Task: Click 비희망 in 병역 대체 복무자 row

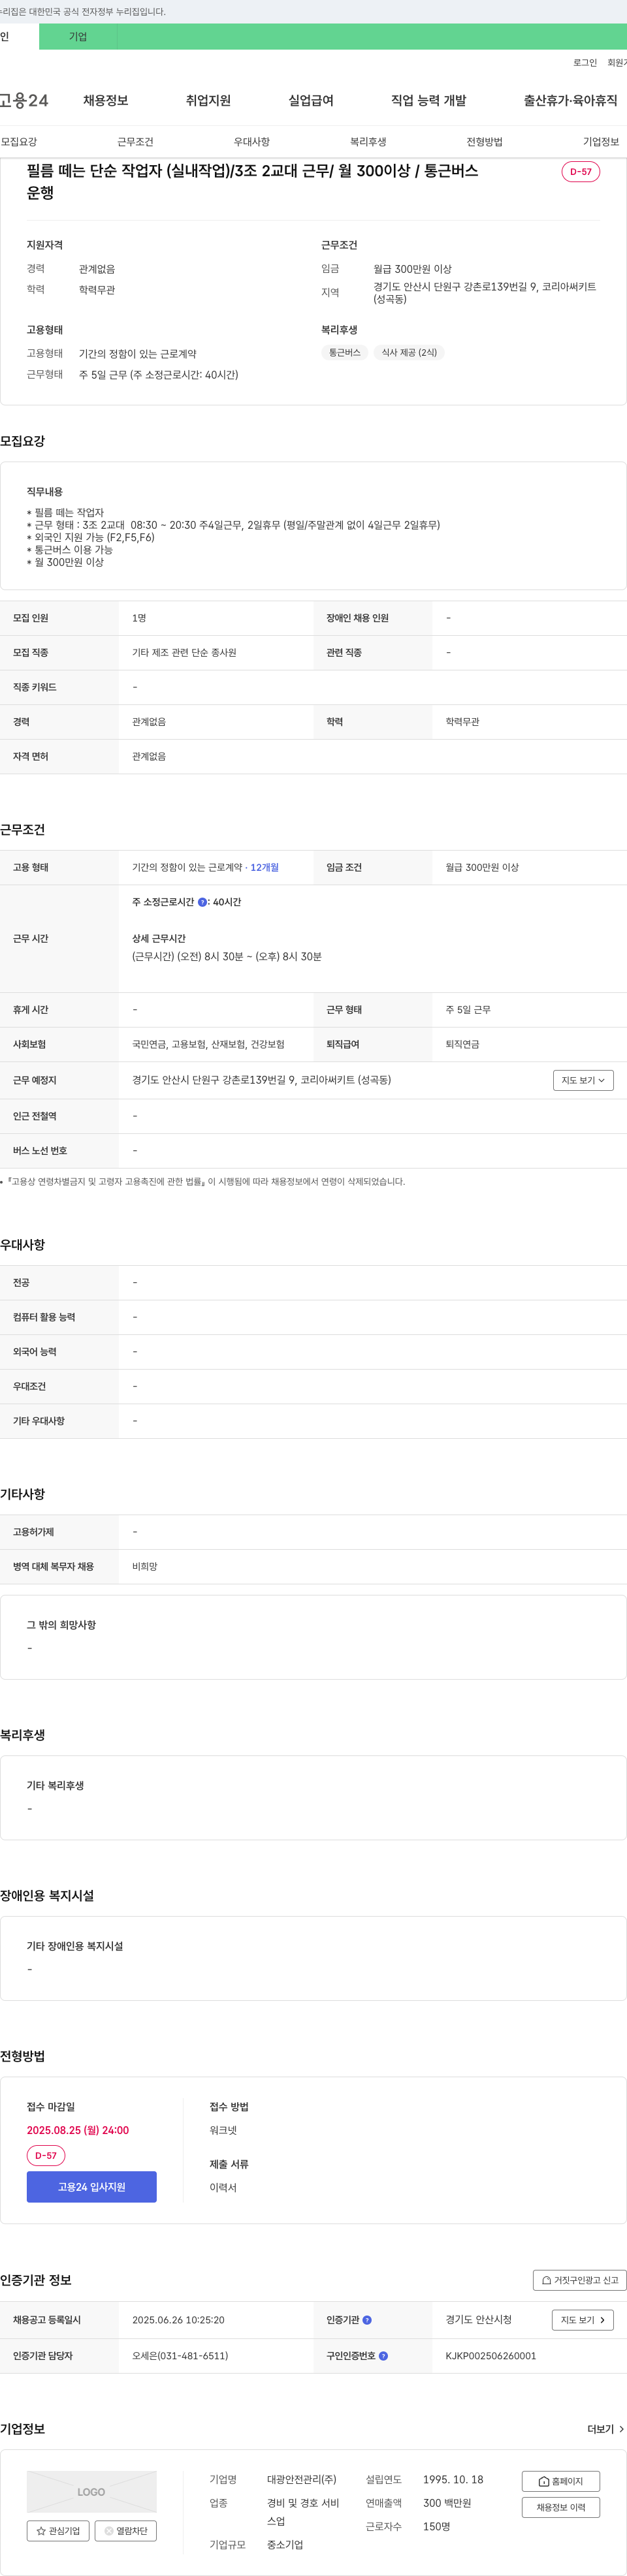Action: coord(145,1567)
